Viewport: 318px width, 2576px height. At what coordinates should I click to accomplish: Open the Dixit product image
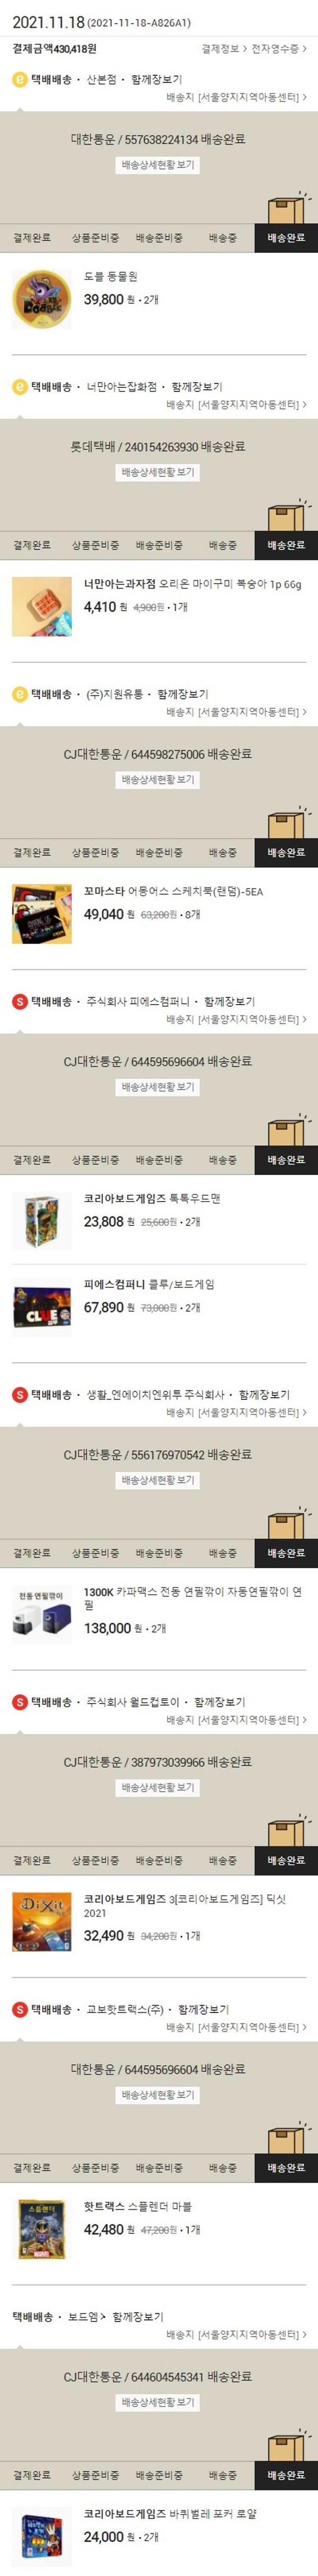click(42, 1922)
